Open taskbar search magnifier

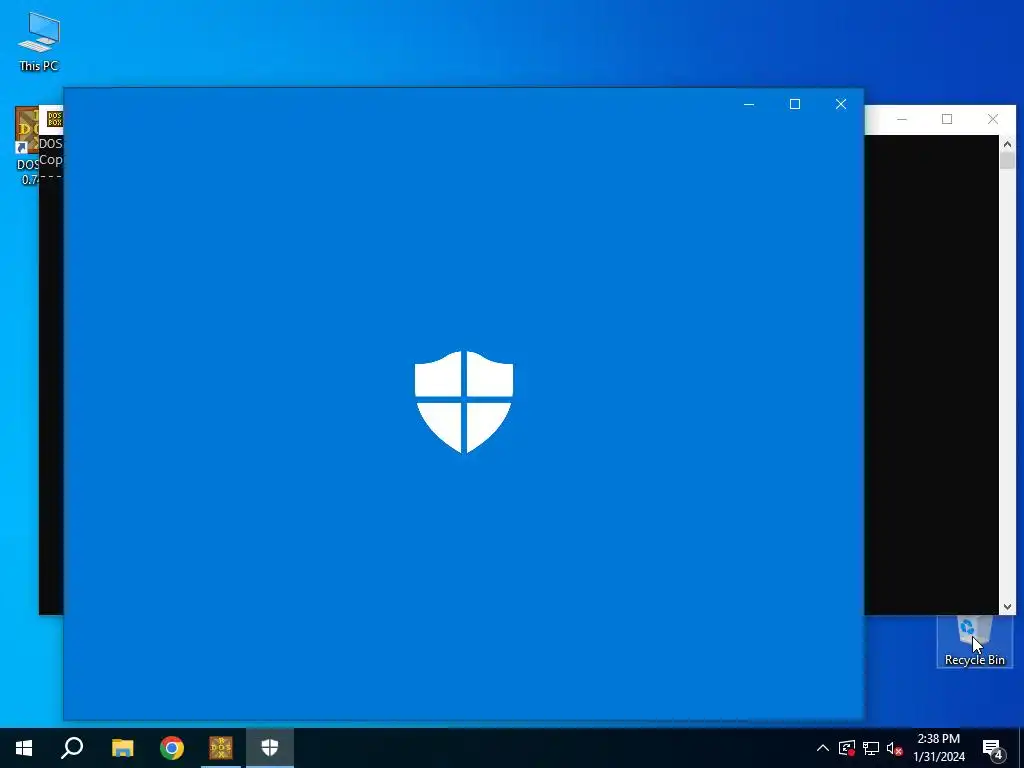tap(72, 748)
